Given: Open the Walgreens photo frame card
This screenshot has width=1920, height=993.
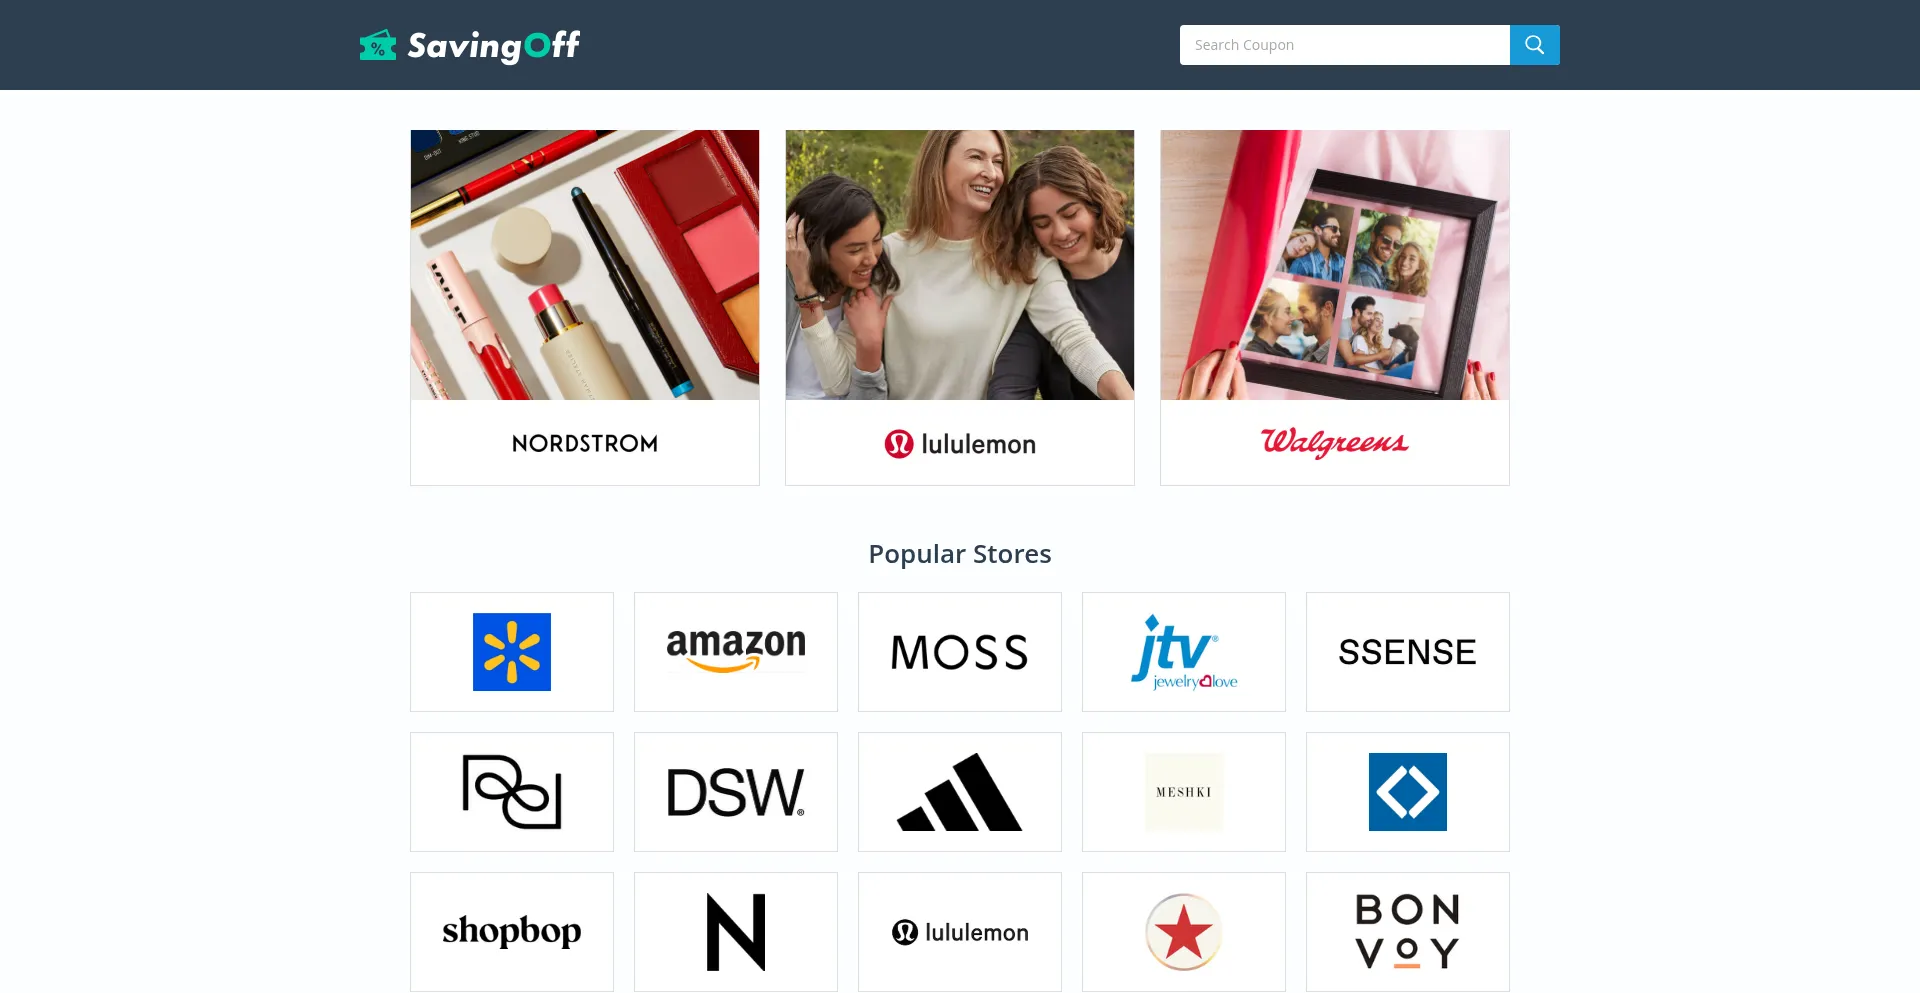Looking at the screenshot, I should coord(1335,308).
